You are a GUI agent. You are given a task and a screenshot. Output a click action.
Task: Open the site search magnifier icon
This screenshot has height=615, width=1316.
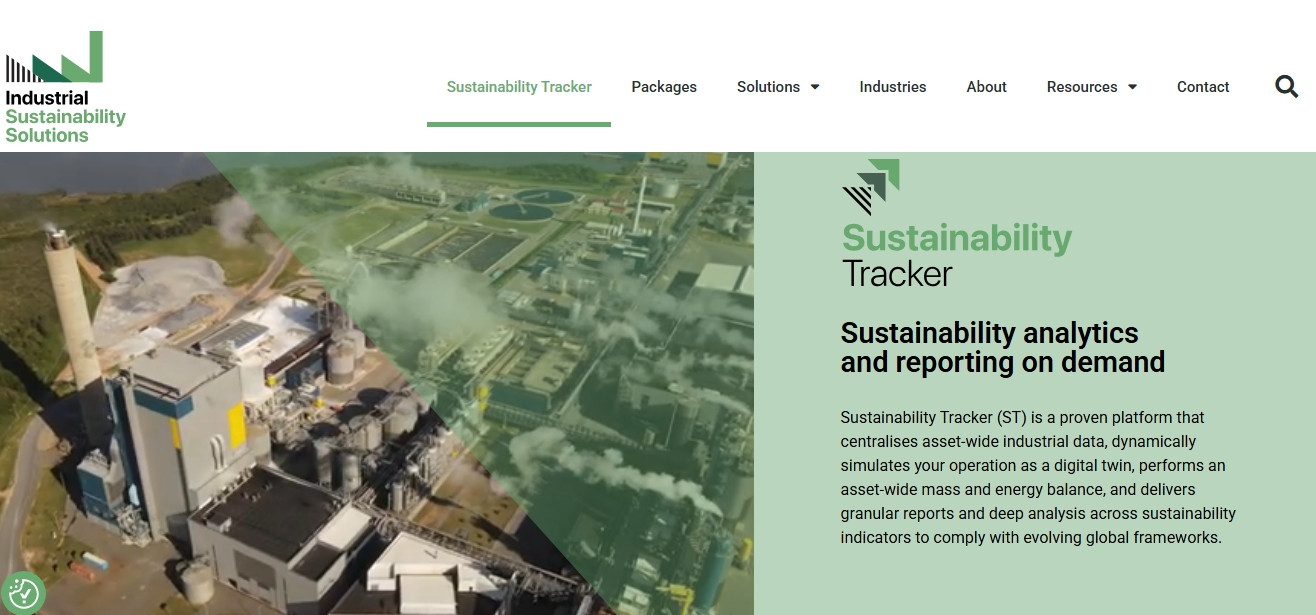(x=1286, y=87)
